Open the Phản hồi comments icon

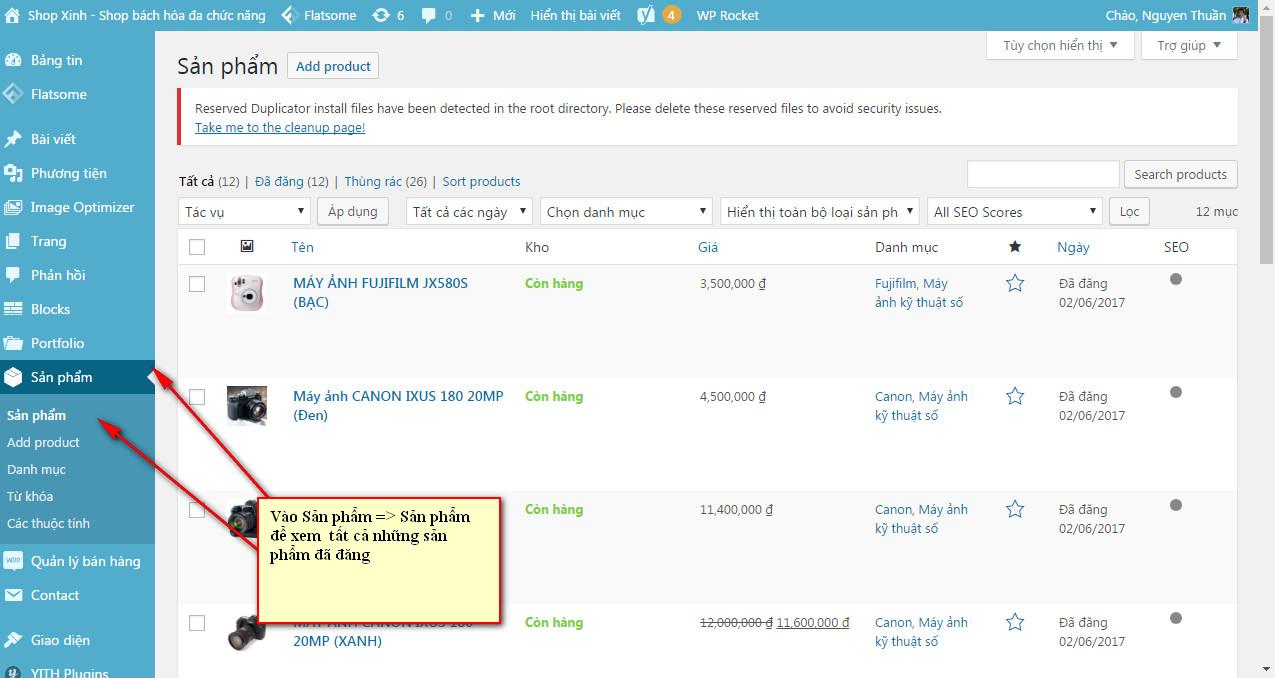click(x=13, y=275)
